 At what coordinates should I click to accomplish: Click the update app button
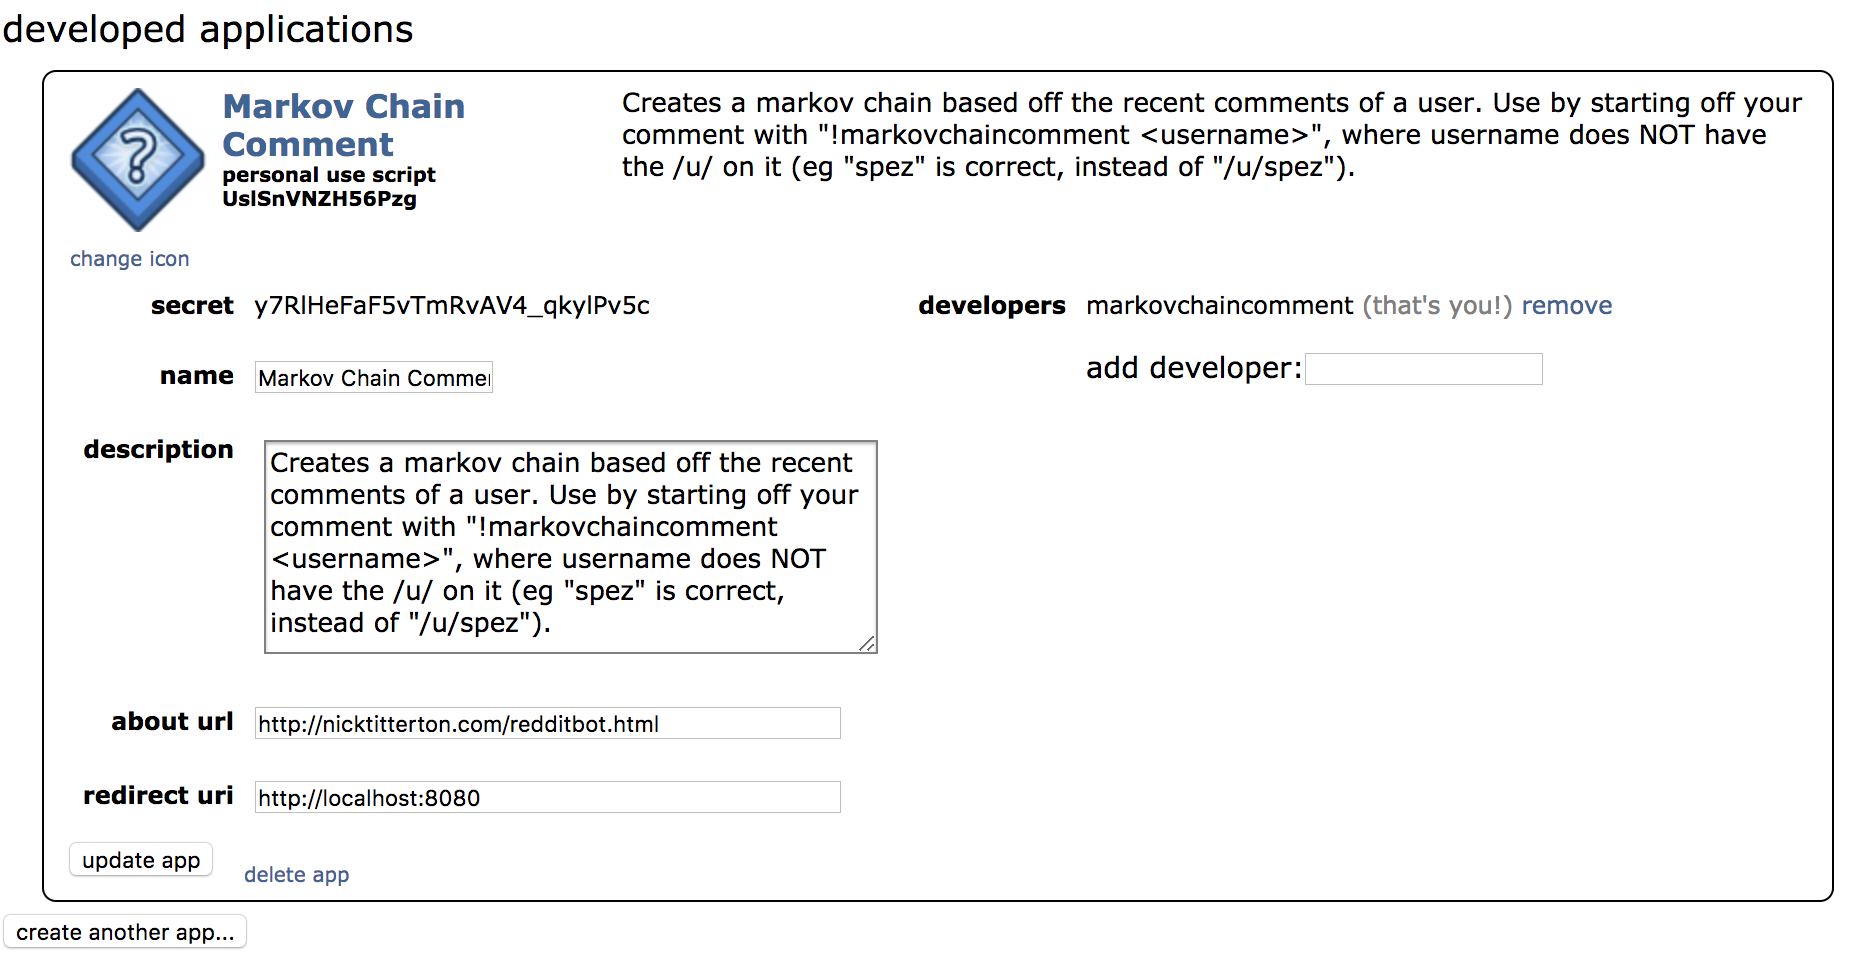[141, 860]
